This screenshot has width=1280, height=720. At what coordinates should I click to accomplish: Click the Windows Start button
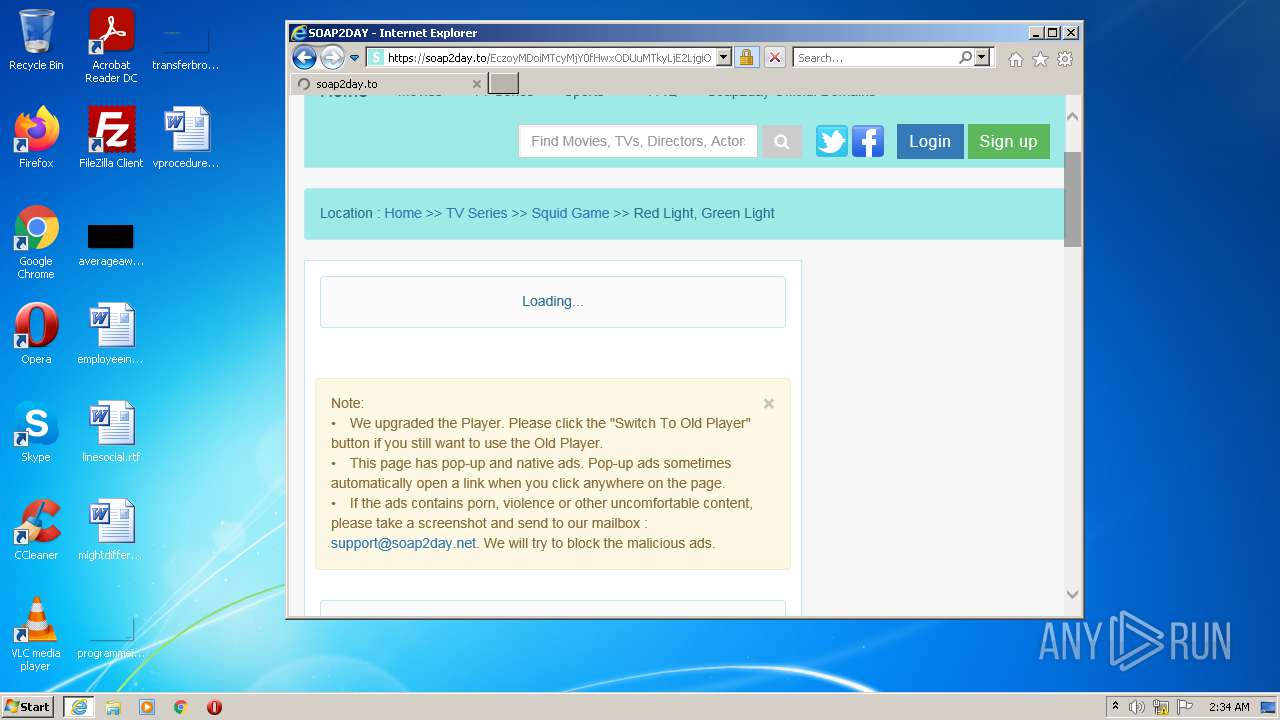[x=28, y=706]
